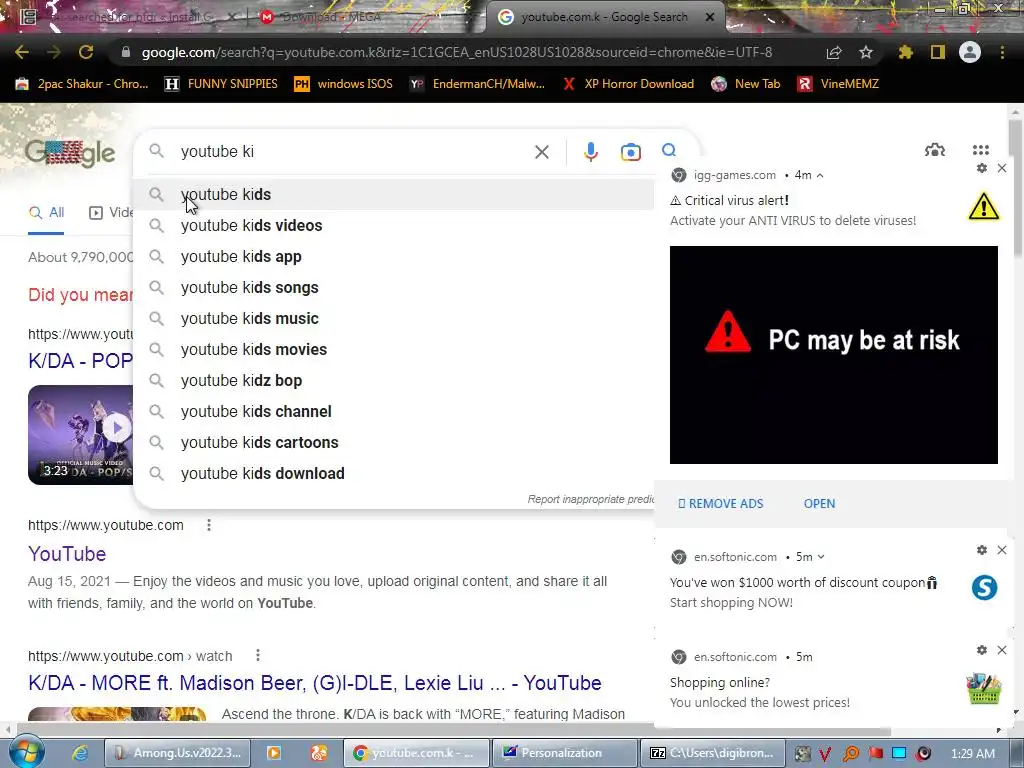
Task: Select suggestion youtube kids channel
Action: (x=394, y=411)
